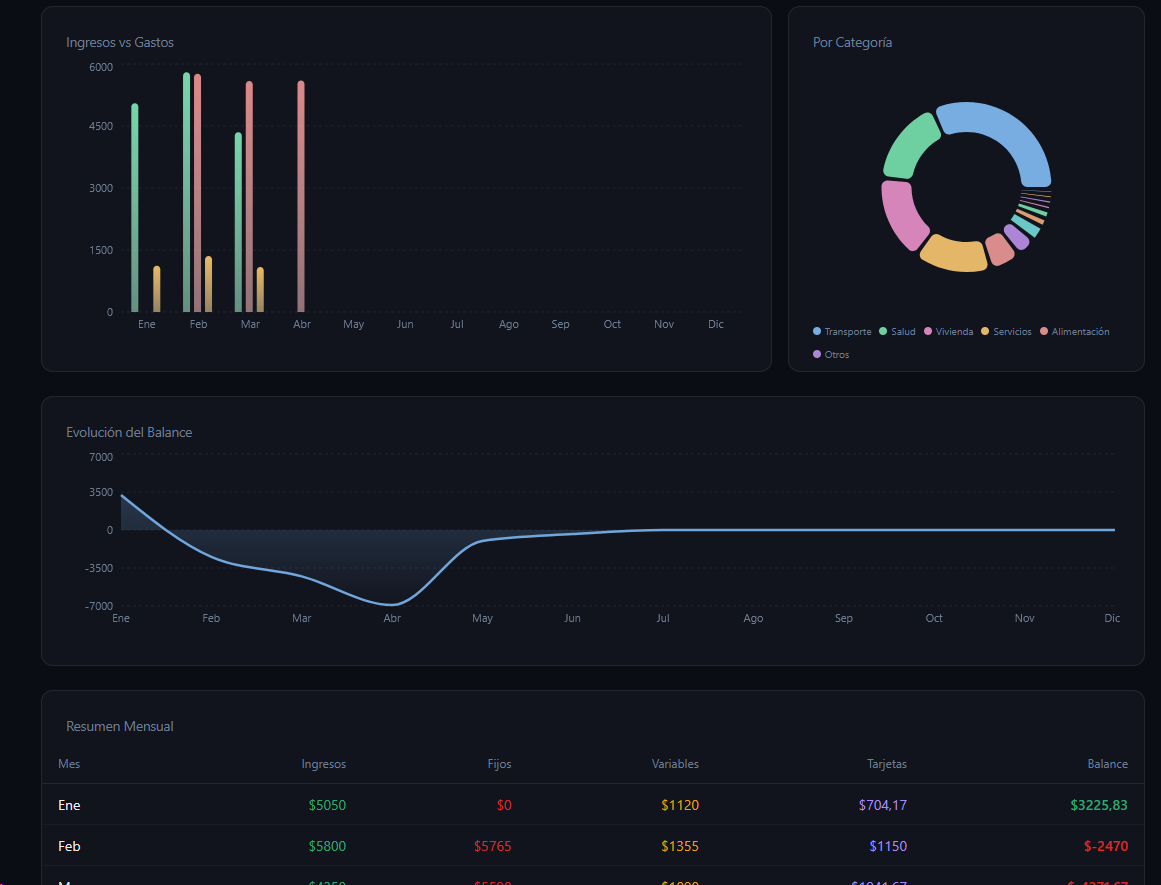Click the Resumen Mensual heading
1161x885 pixels.
120,727
